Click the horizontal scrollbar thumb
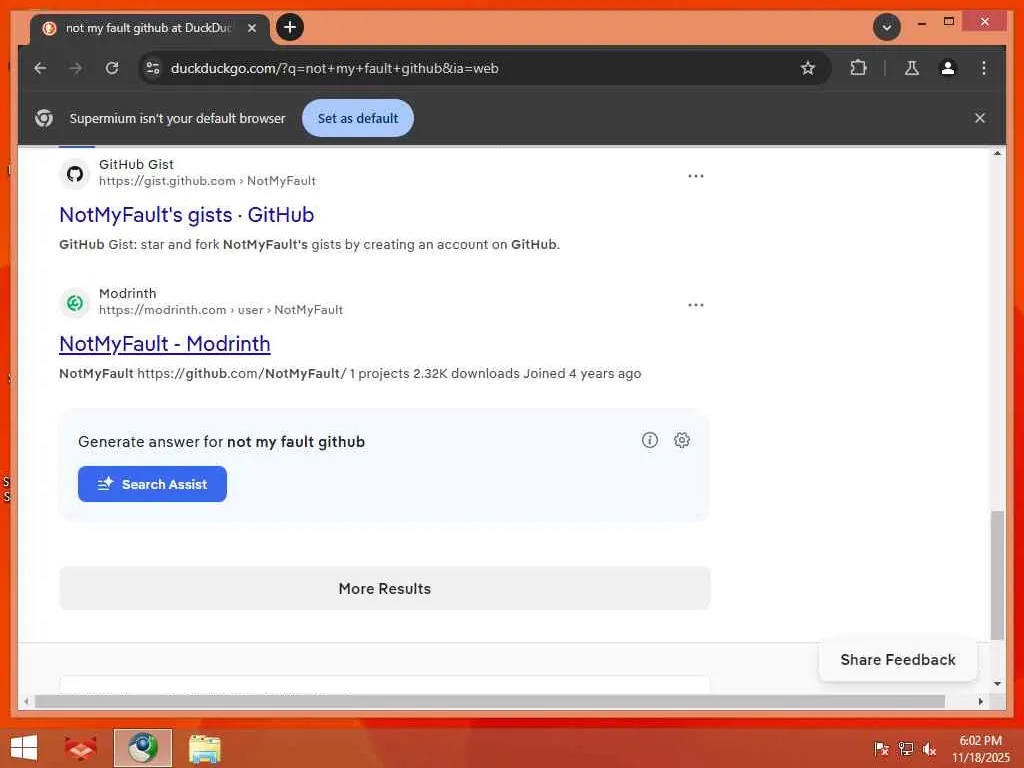Viewport: 1024px width, 768px height. pyautogui.click(x=490, y=701)
